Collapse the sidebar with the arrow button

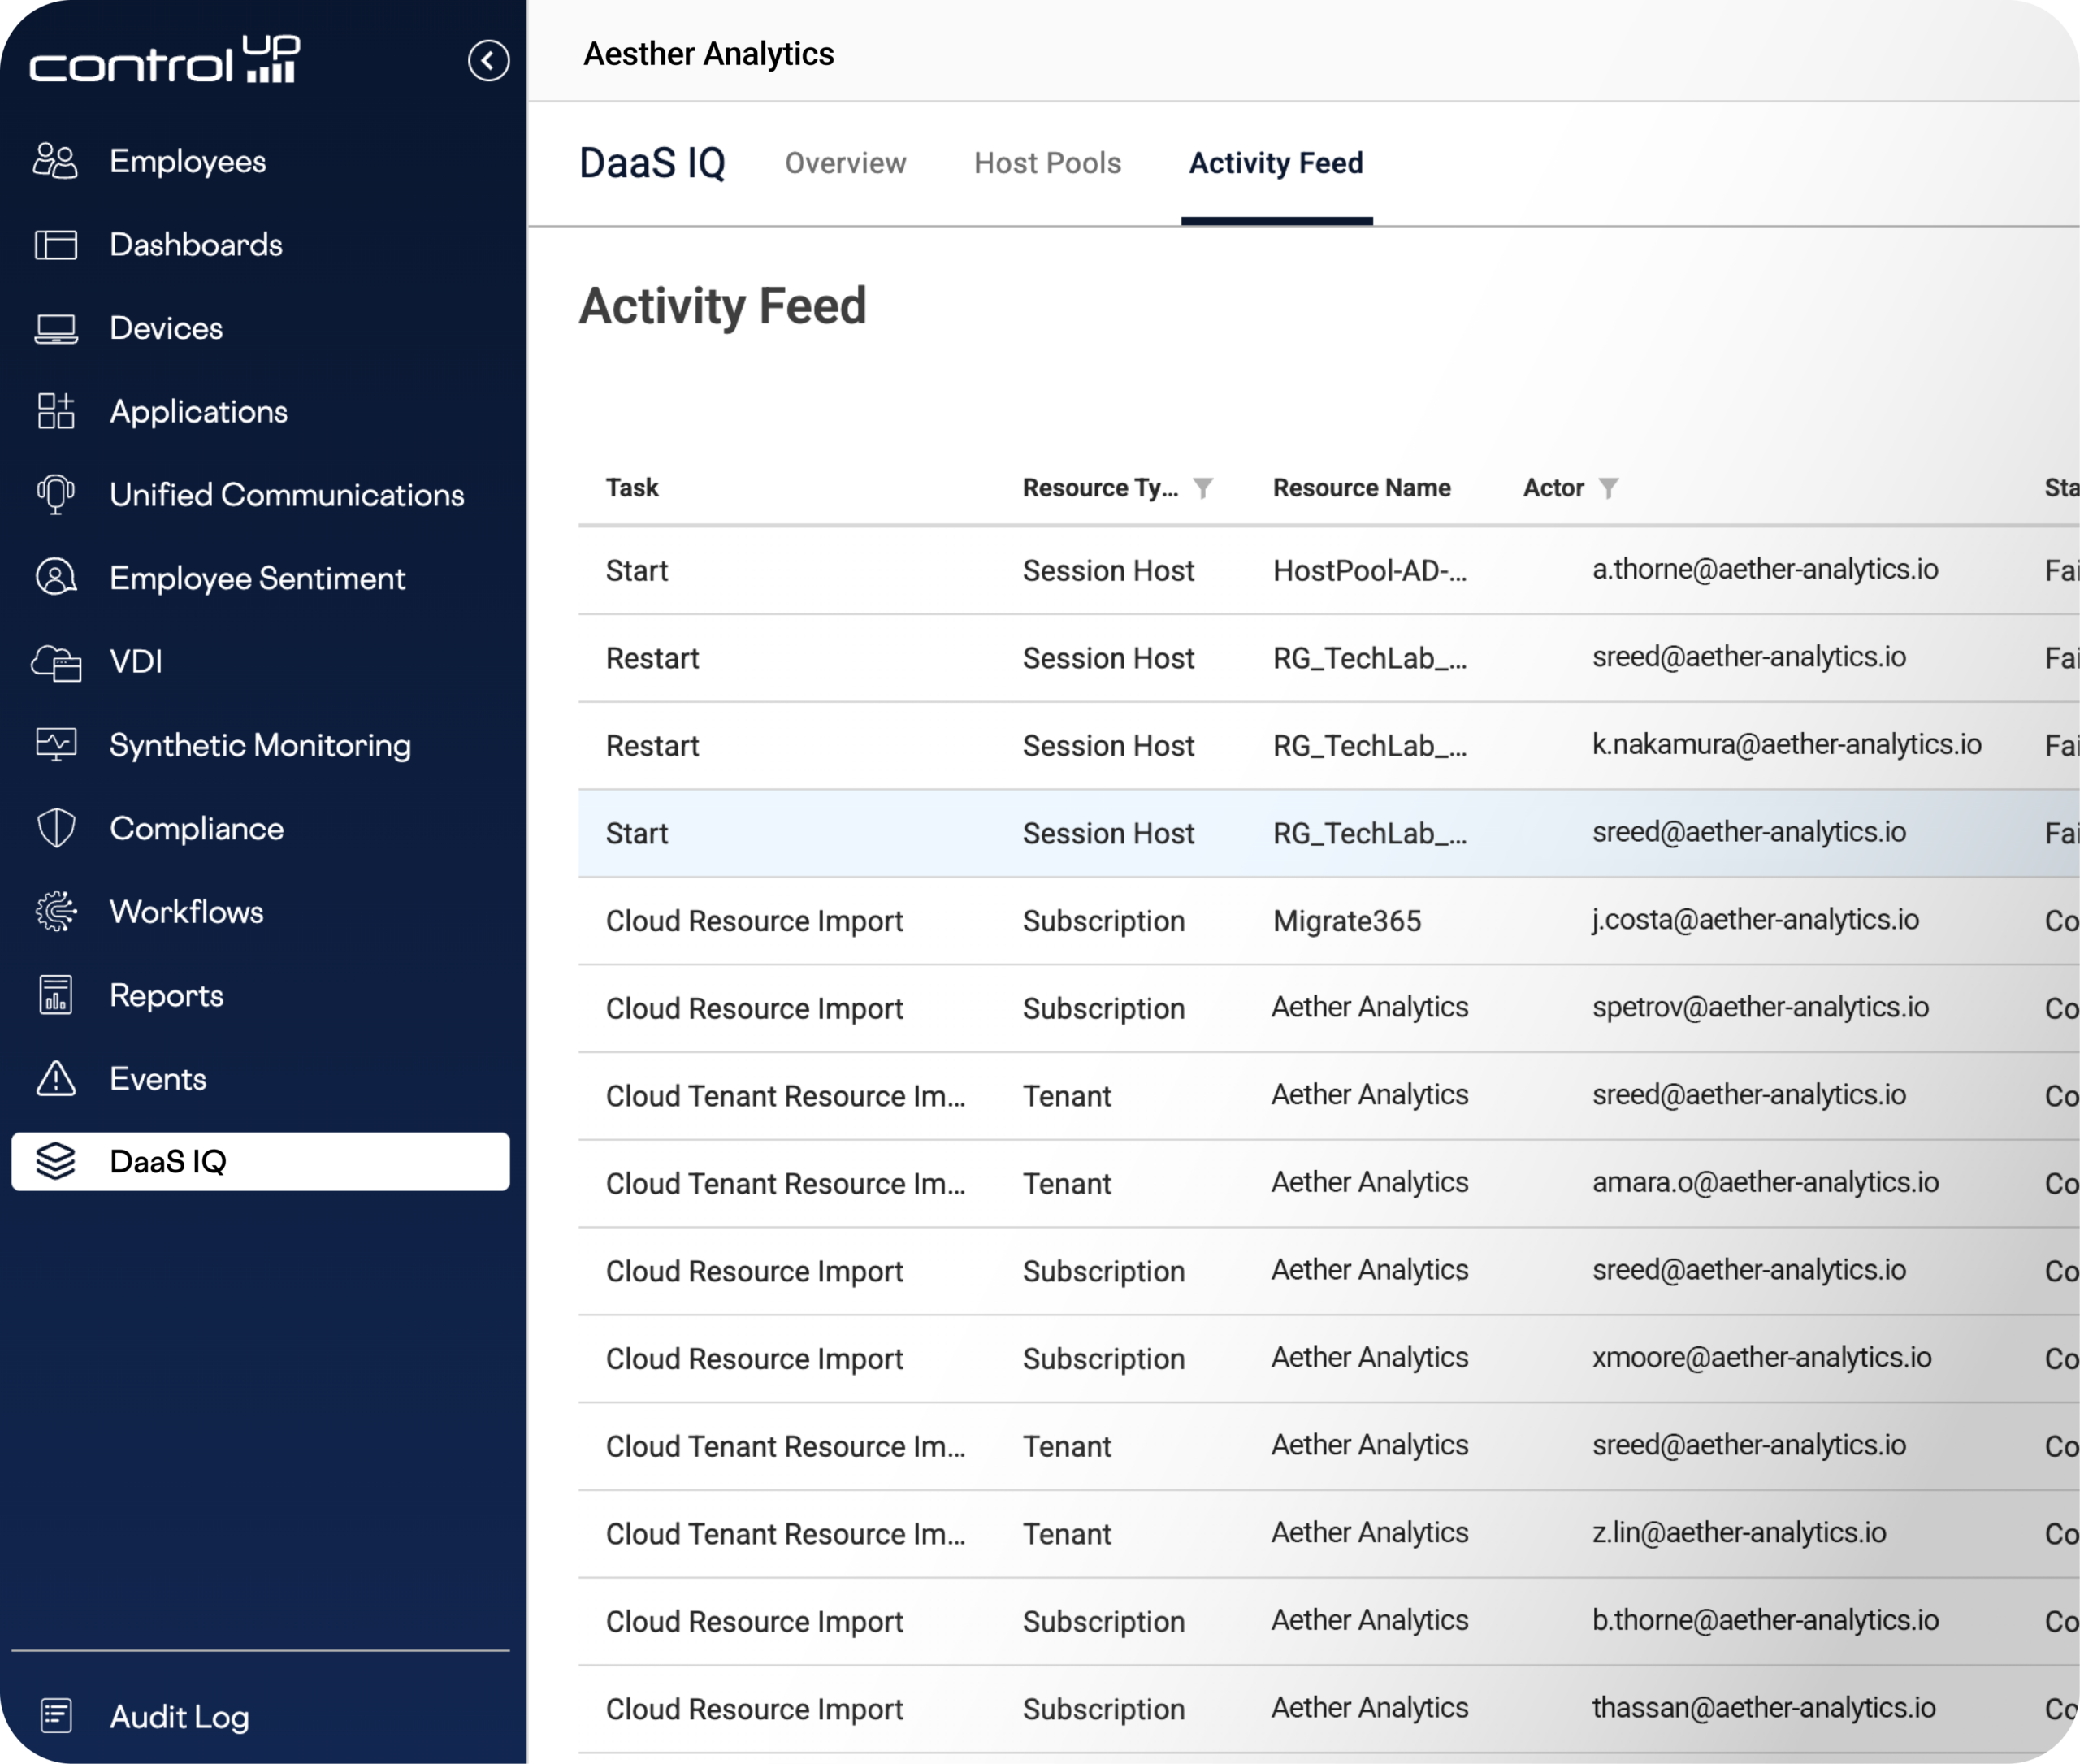(488, 61)
